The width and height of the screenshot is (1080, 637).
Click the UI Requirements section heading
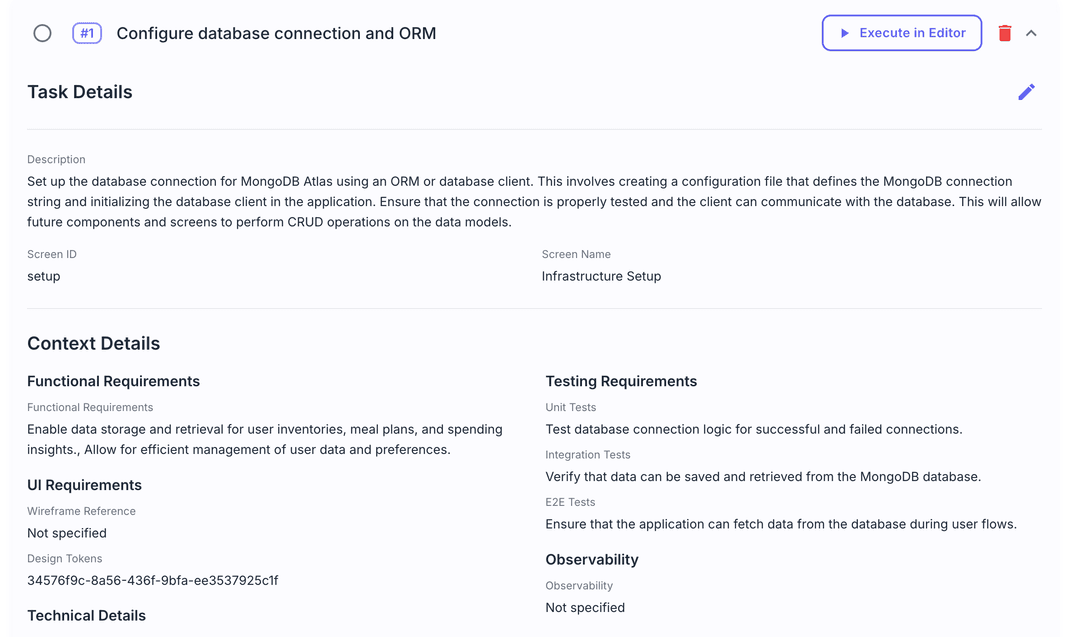[x=84, y=485]
